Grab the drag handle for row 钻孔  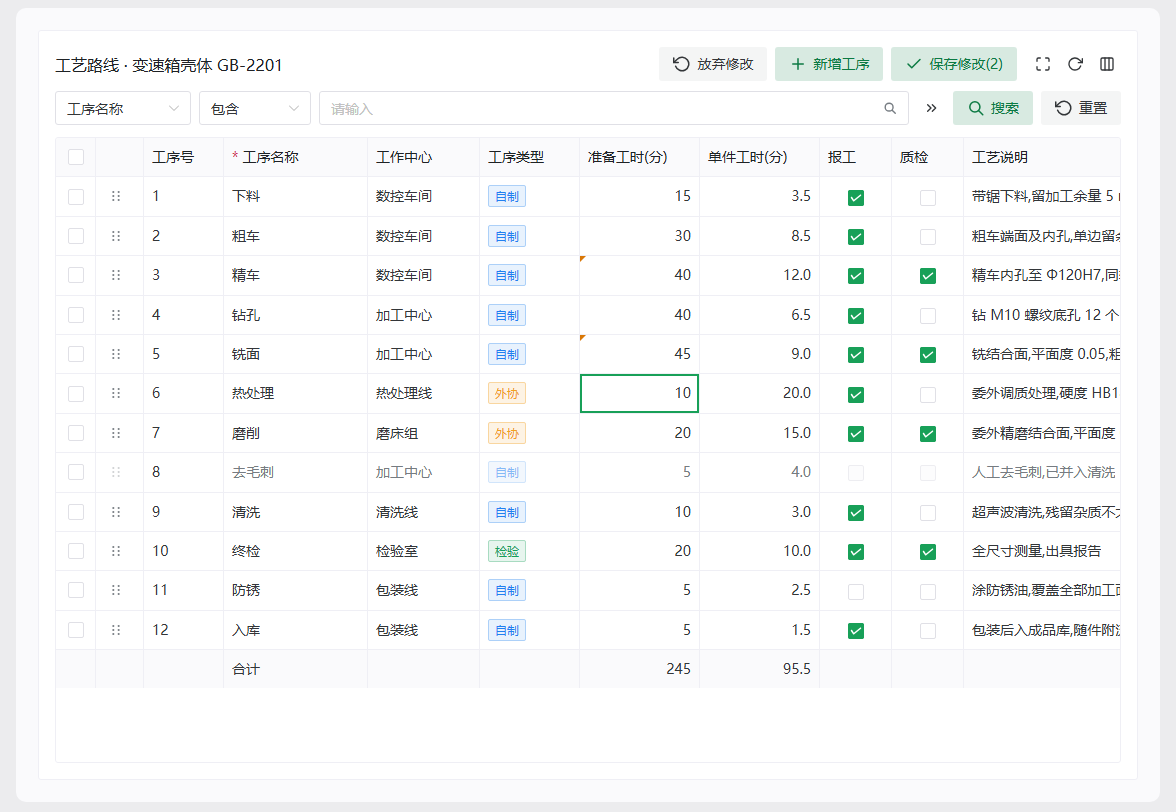116,315
